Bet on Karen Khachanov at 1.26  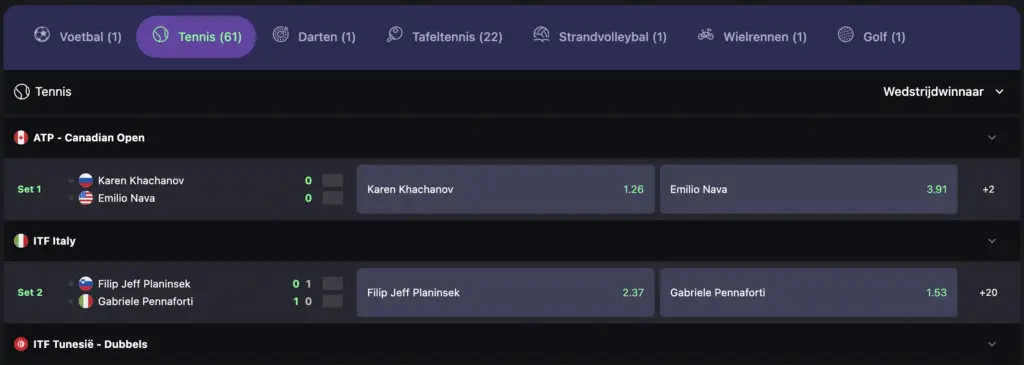[x=505, y=189]
